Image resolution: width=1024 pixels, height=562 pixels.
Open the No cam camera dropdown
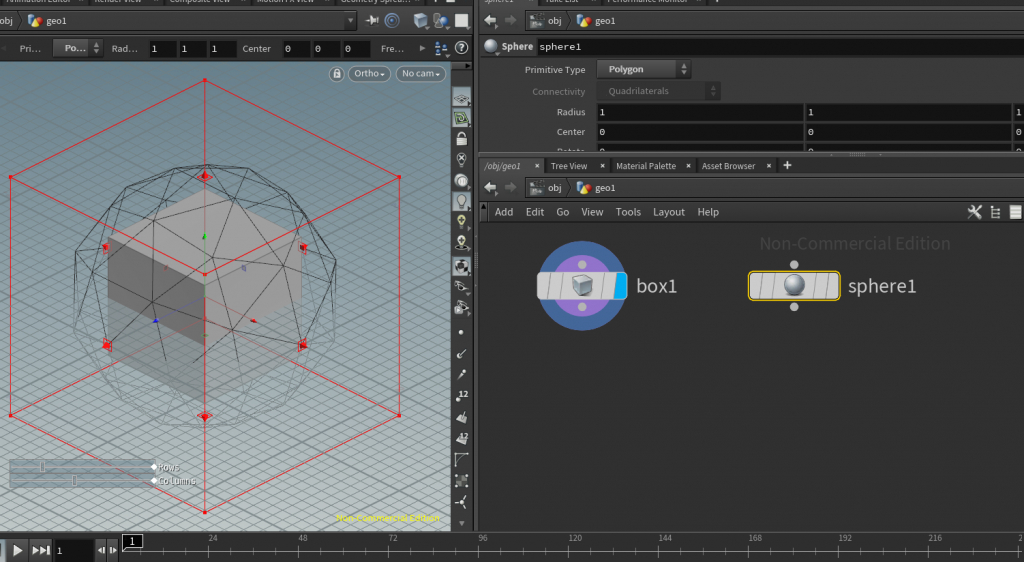pyautogui.click(x=420, y=74)
